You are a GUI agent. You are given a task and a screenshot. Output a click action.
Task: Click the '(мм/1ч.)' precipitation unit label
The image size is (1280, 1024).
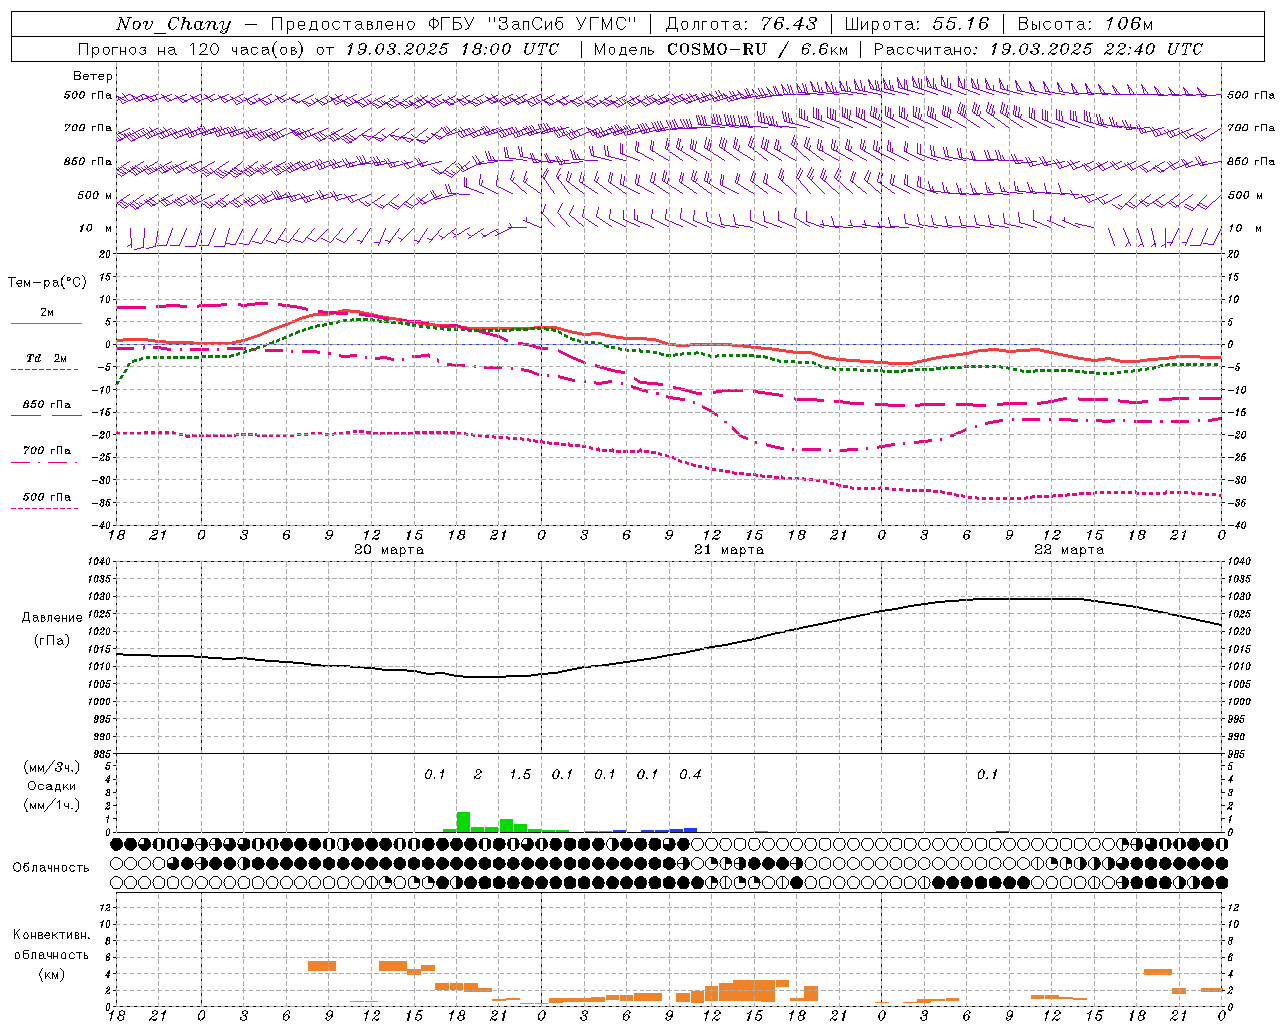click(52, 805)
